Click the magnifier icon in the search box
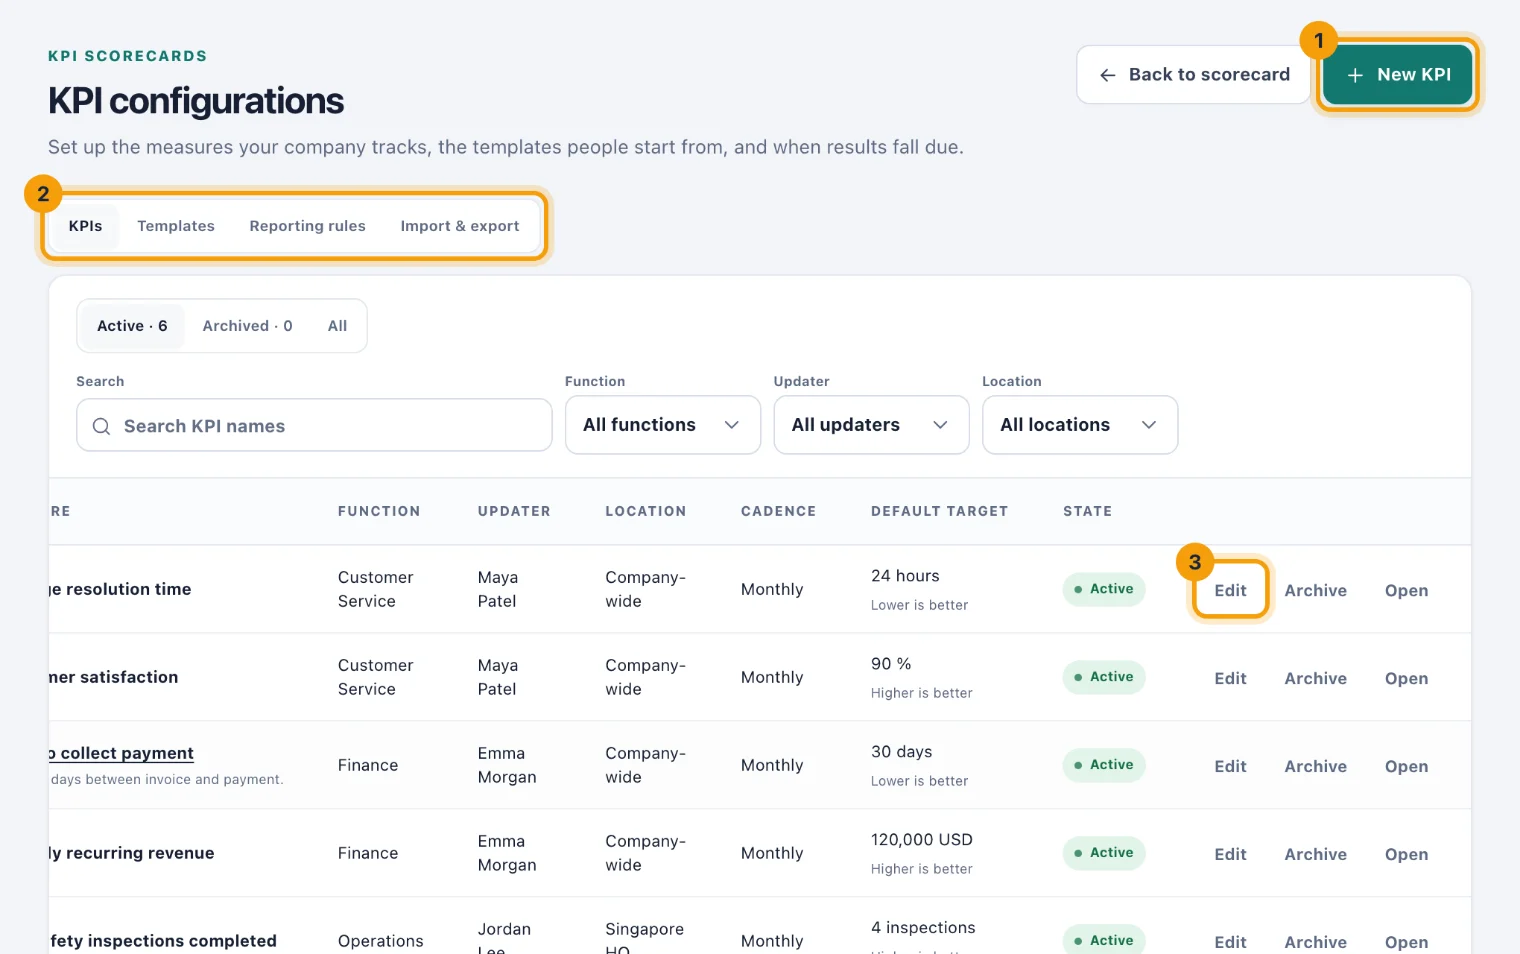Viewport: 1520px width, 954px height. [101, 426]
